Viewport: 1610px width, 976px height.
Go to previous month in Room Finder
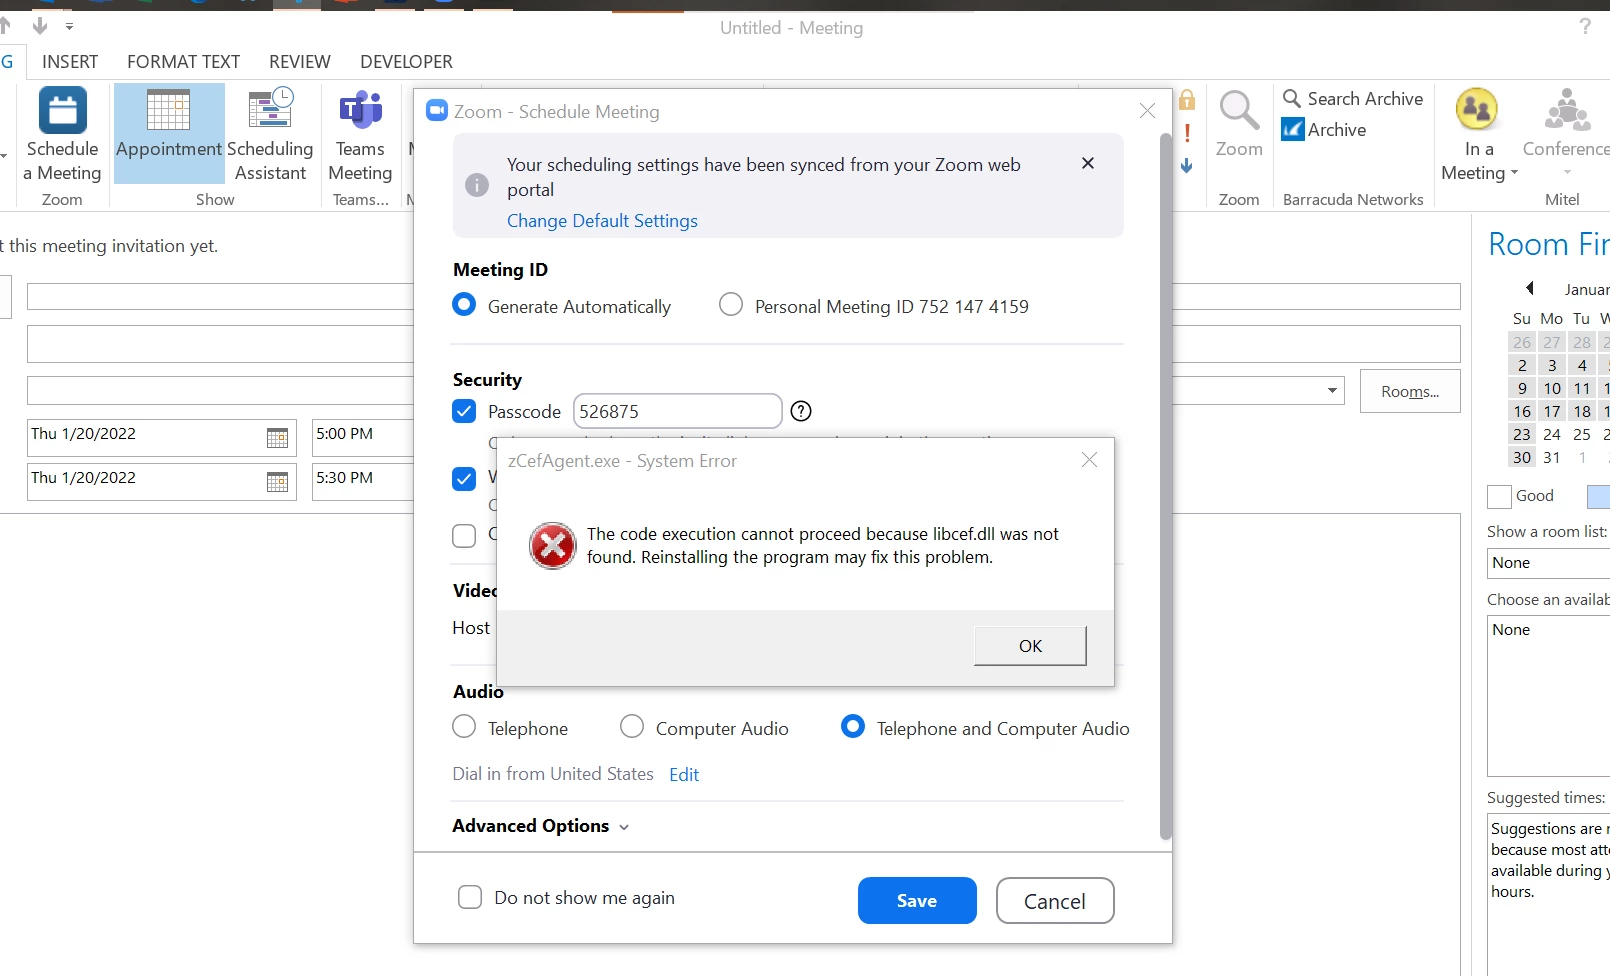1529,289
